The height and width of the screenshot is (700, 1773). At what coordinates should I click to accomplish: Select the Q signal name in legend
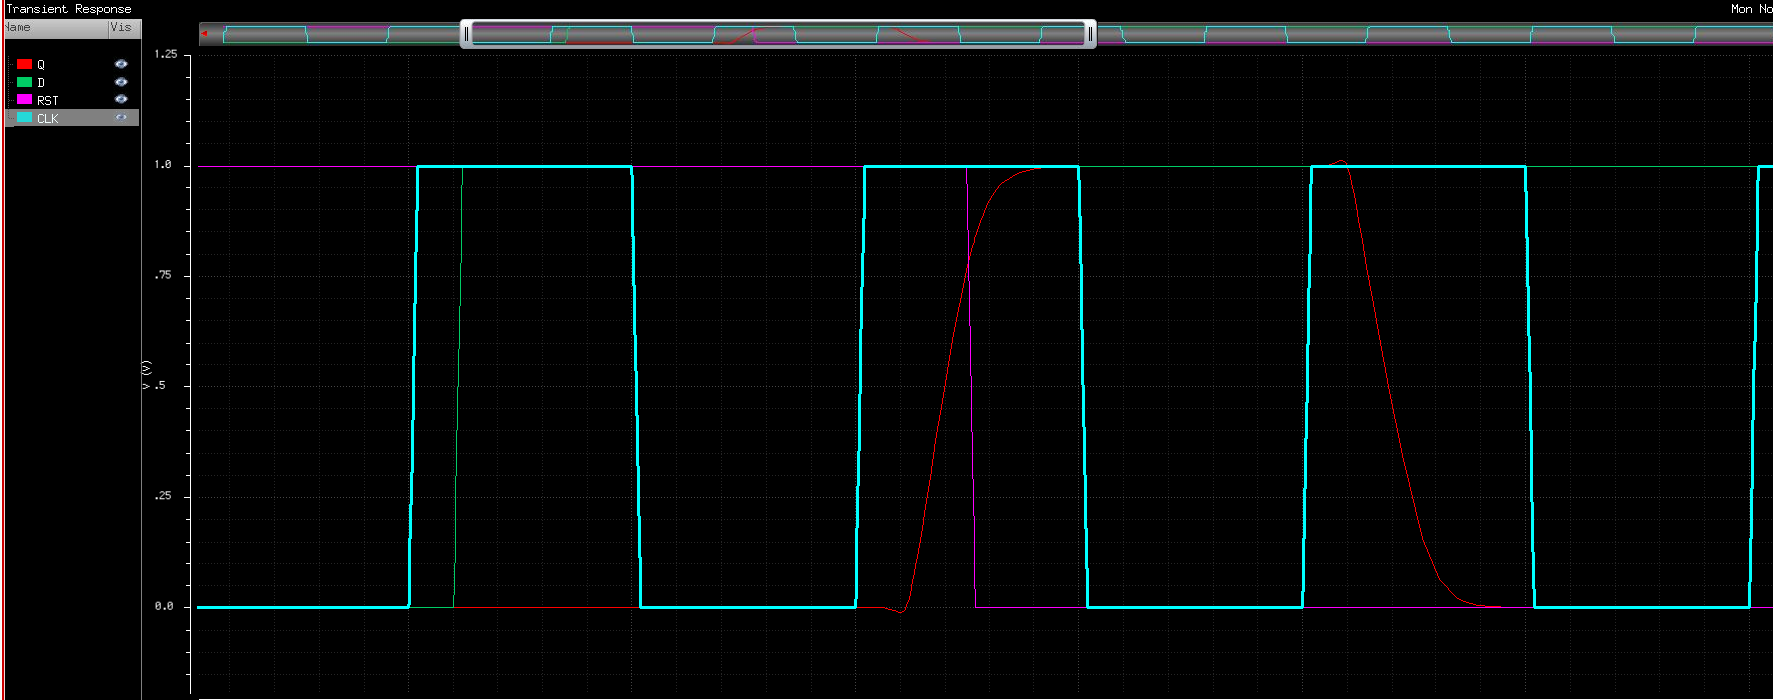point(41,65)
